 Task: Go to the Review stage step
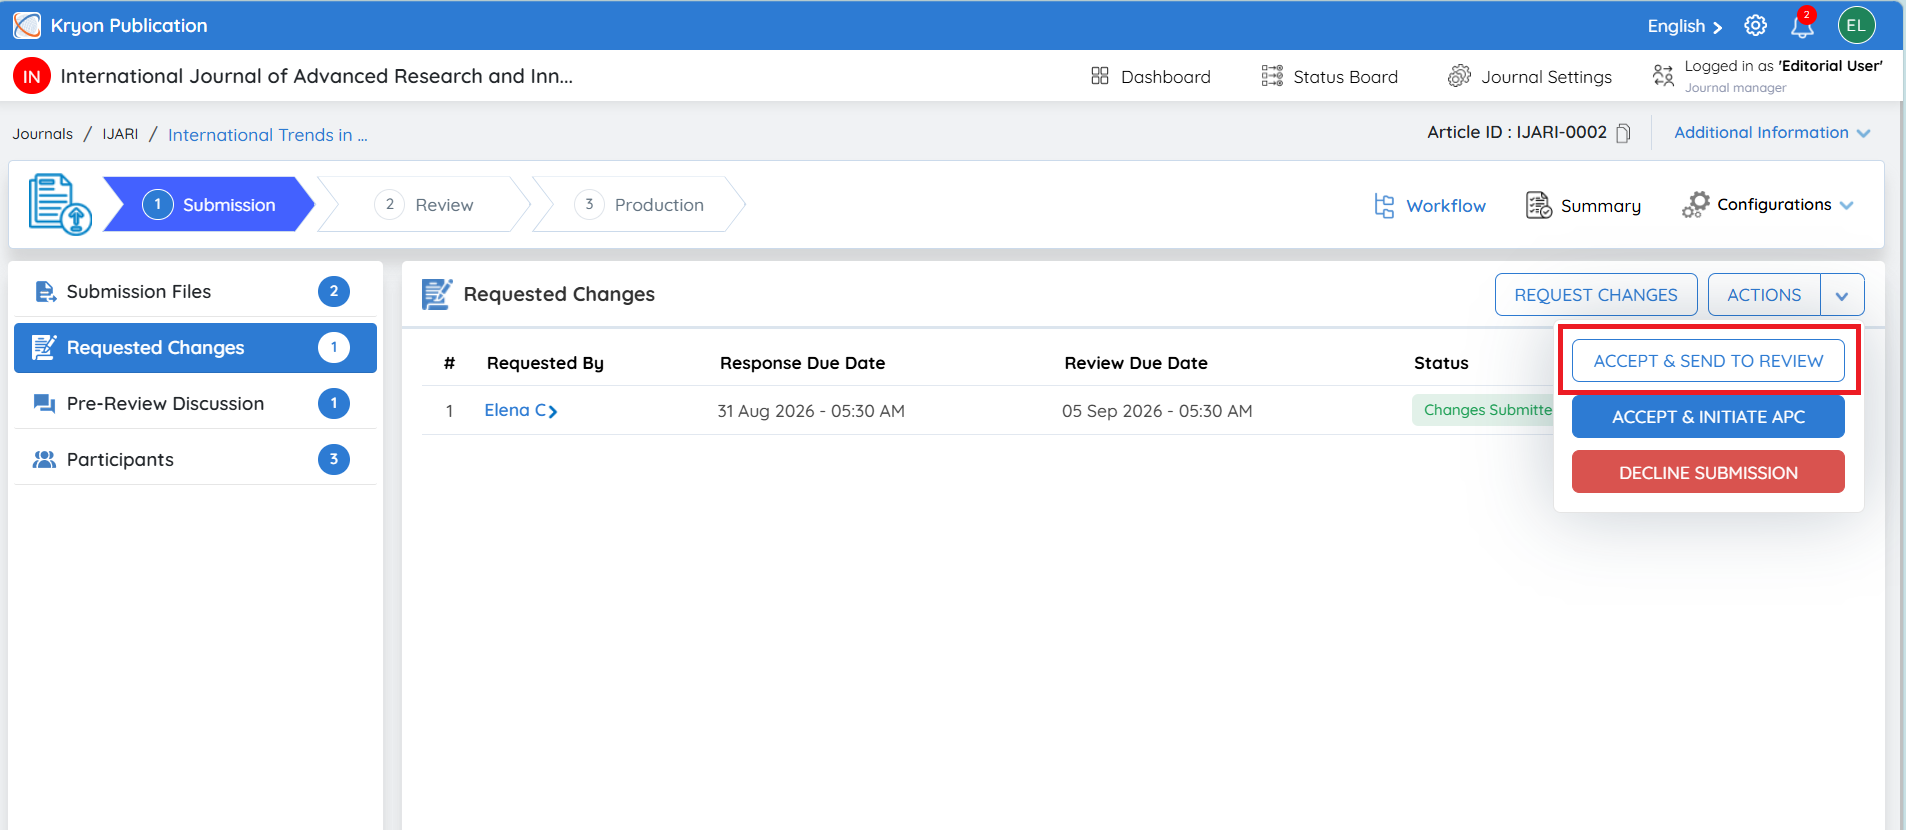click(x=425, y=205)
